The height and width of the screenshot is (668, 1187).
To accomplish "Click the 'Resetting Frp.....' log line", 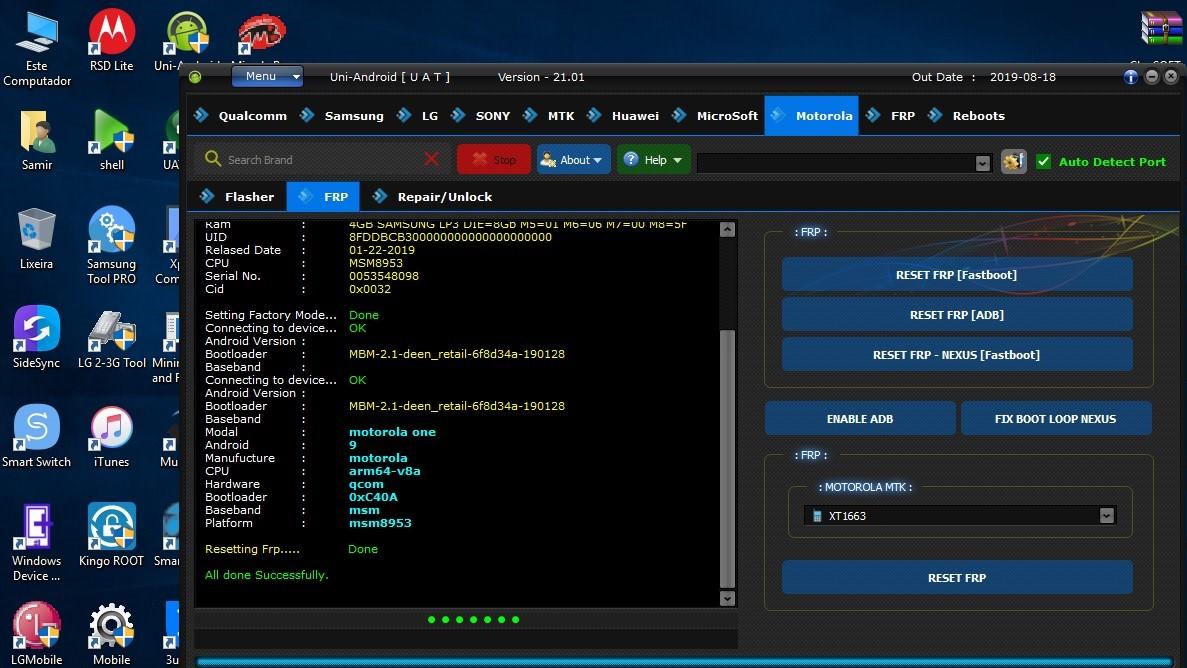I will click(x=252, y=549).
